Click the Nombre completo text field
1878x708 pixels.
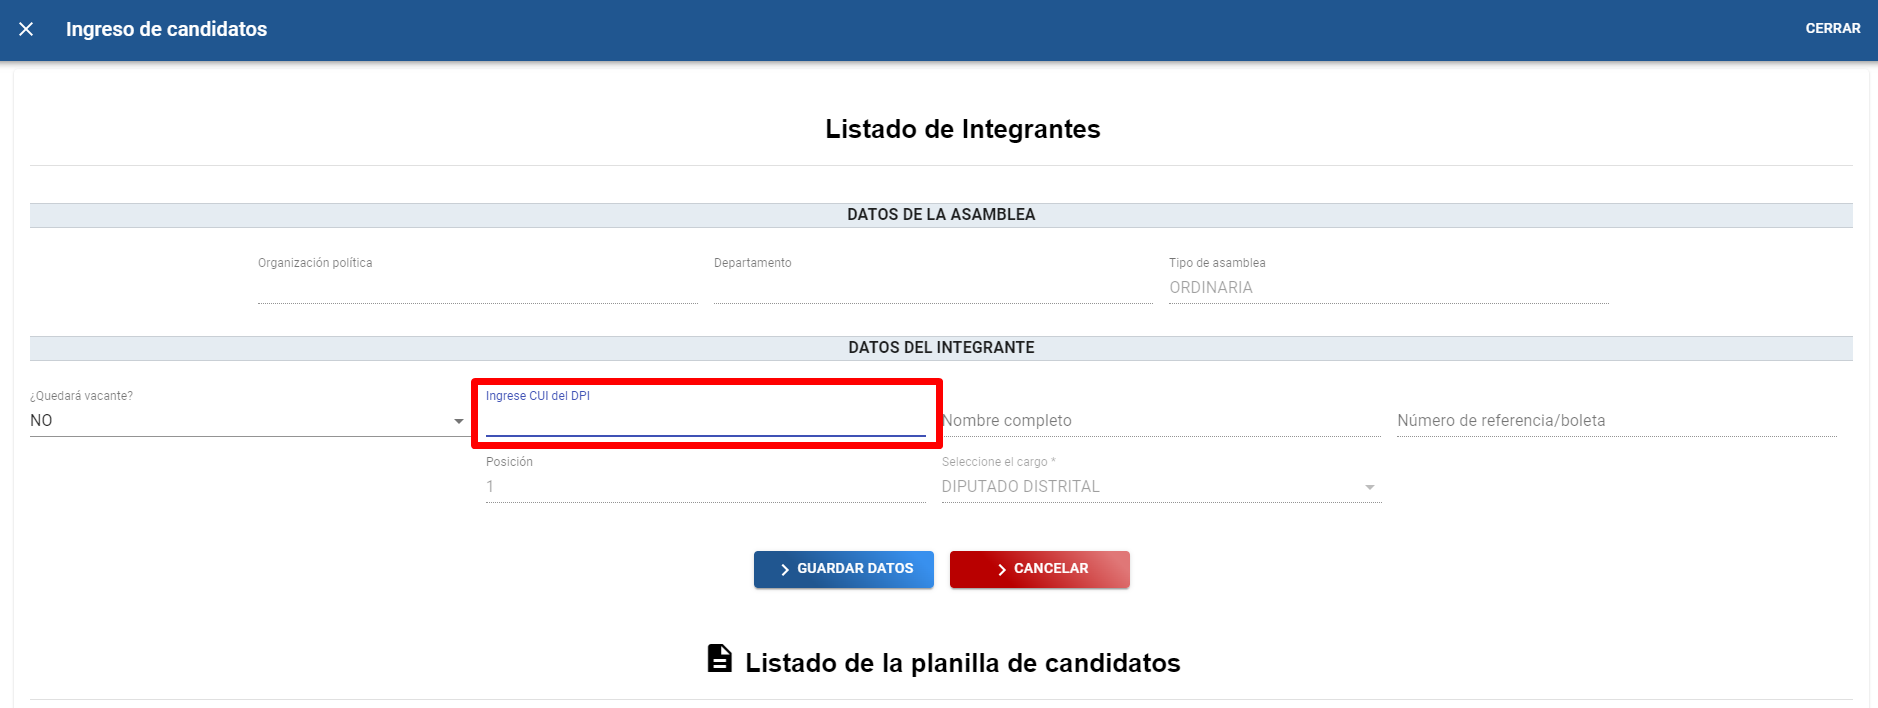pos(1160,421)
